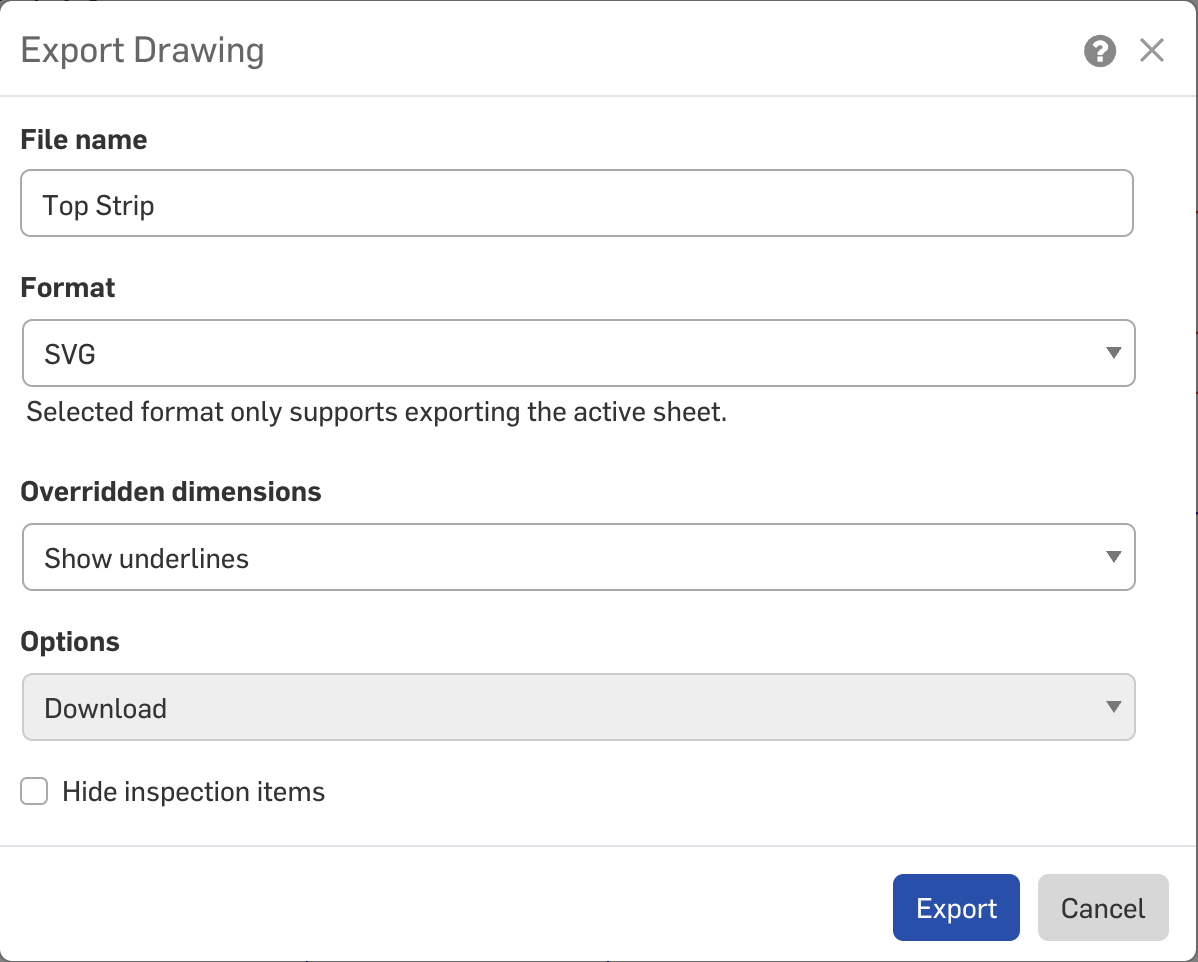The image size is (1198, 962).
Task: Toggle via the Hide inspection items label
Action: click(193, 792)
